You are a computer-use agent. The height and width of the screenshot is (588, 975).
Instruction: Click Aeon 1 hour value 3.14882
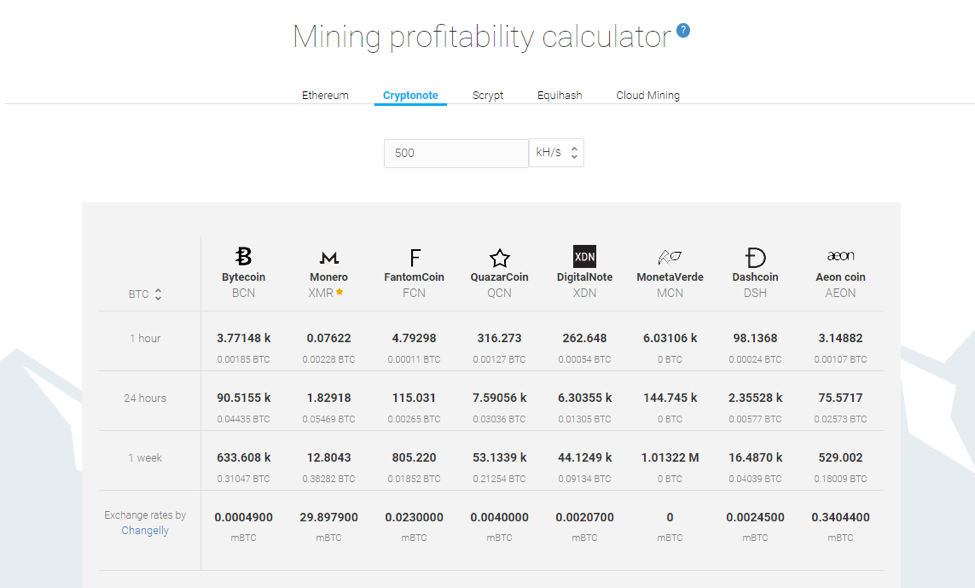841,338
